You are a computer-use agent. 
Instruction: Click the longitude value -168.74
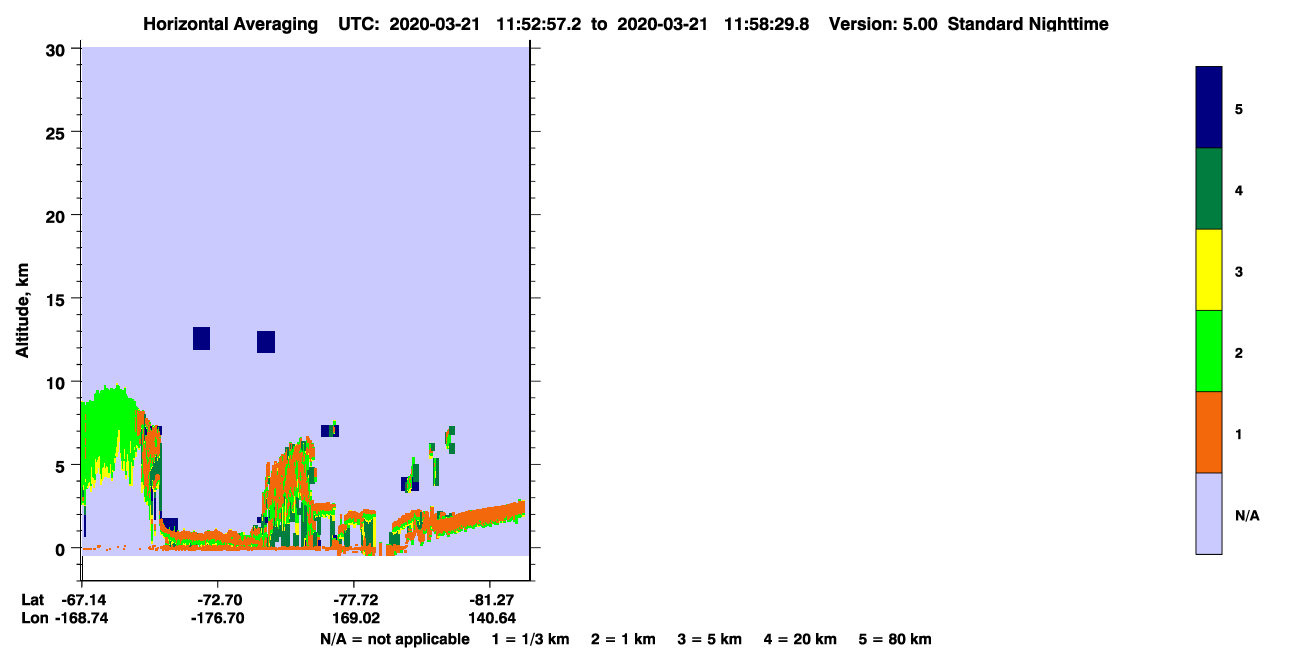(82, 618)
